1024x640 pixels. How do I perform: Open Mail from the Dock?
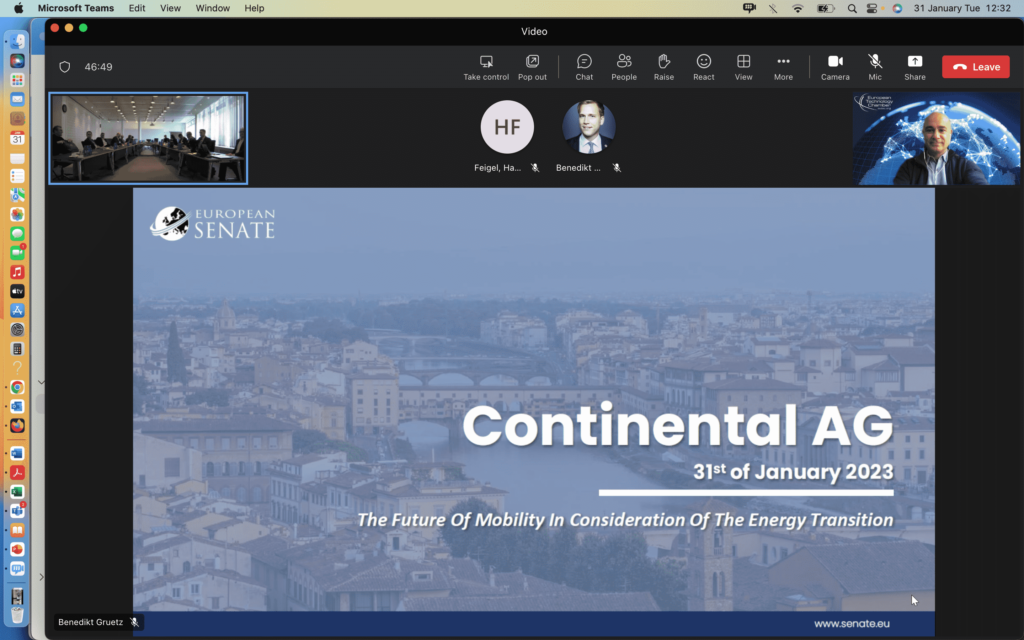point(18,99)
